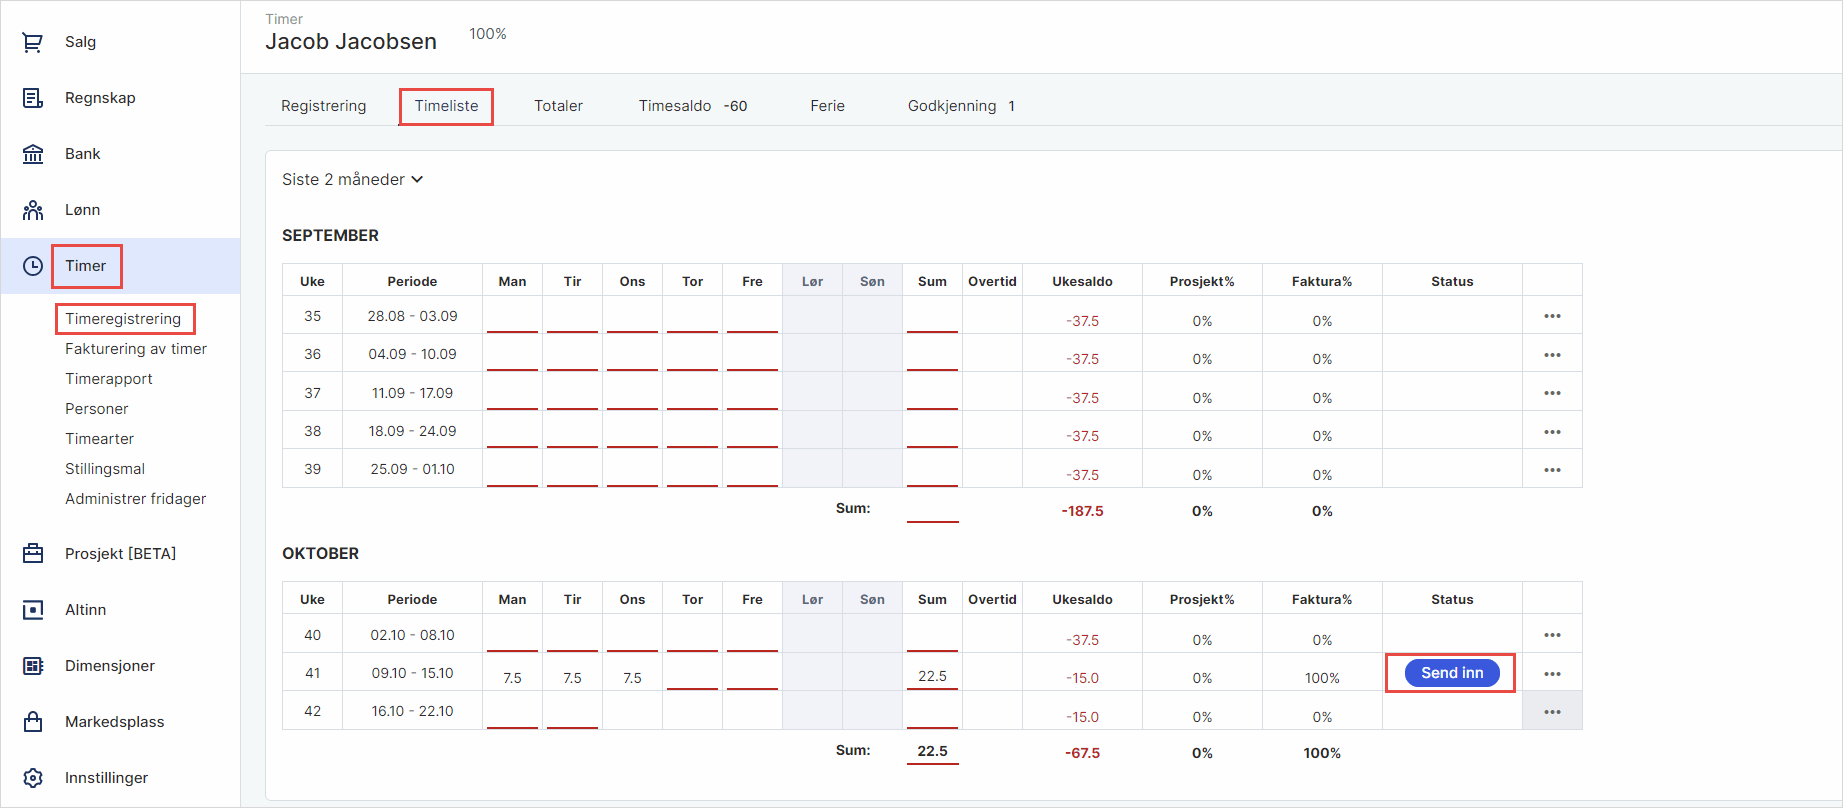Open the three-dot menu for week 41
This screenshot has width=1843, height=808.
[1552, 674]
